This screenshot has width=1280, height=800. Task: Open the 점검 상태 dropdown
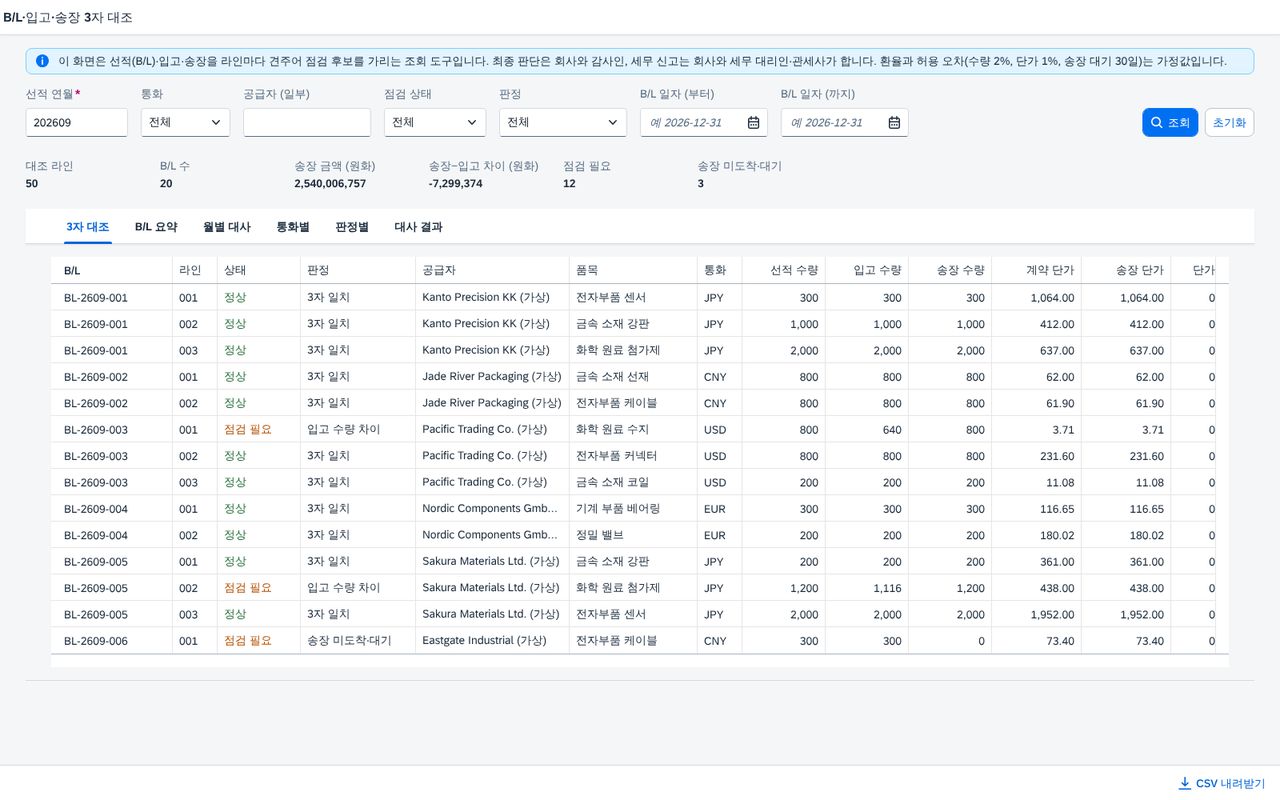coord(435,123)
